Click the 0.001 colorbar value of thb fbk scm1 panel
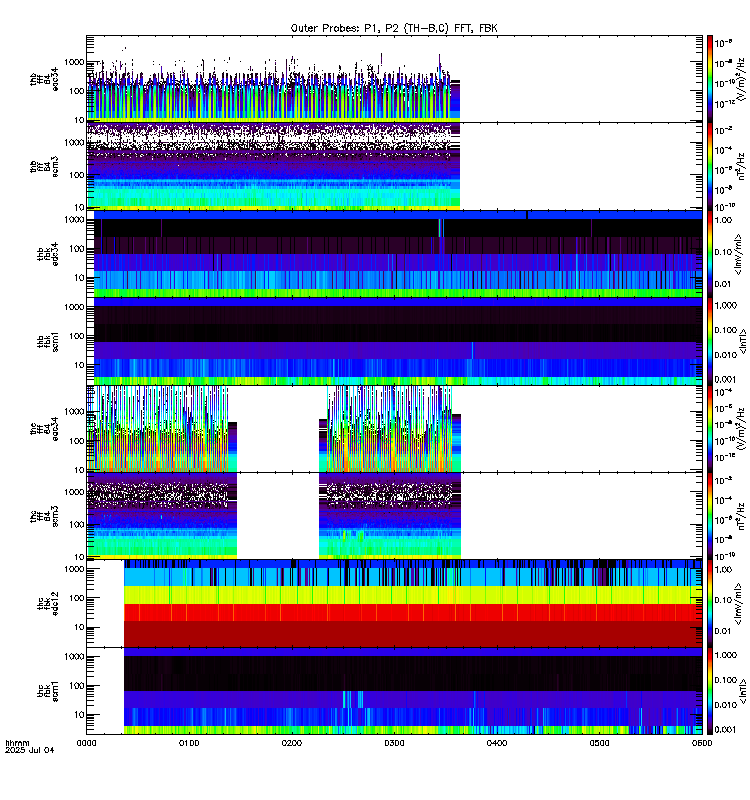The height and width of the screenshot is (800, 750). point(726,379)
